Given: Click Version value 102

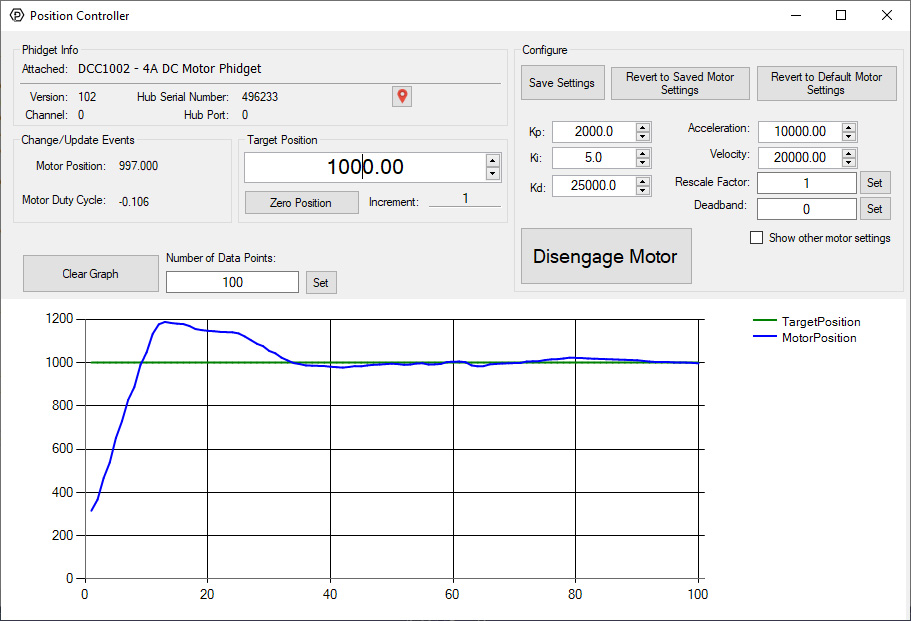Looking at the screenshot, I should tap(87, 97).
